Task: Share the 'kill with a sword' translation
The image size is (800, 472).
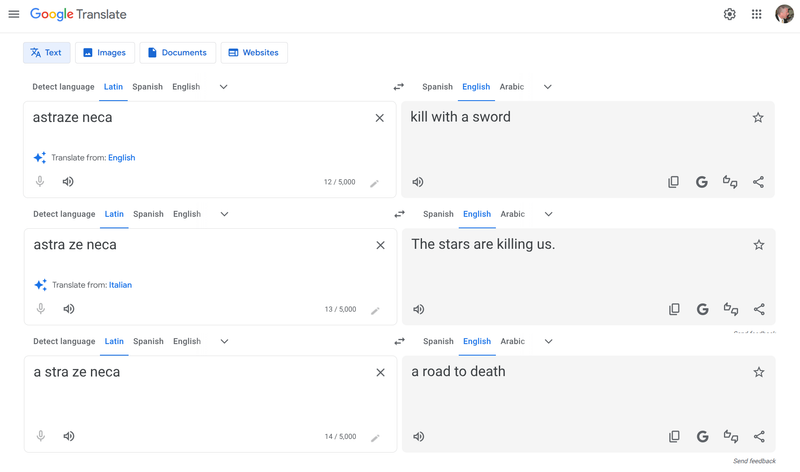Action: click(x=758, y=182)
